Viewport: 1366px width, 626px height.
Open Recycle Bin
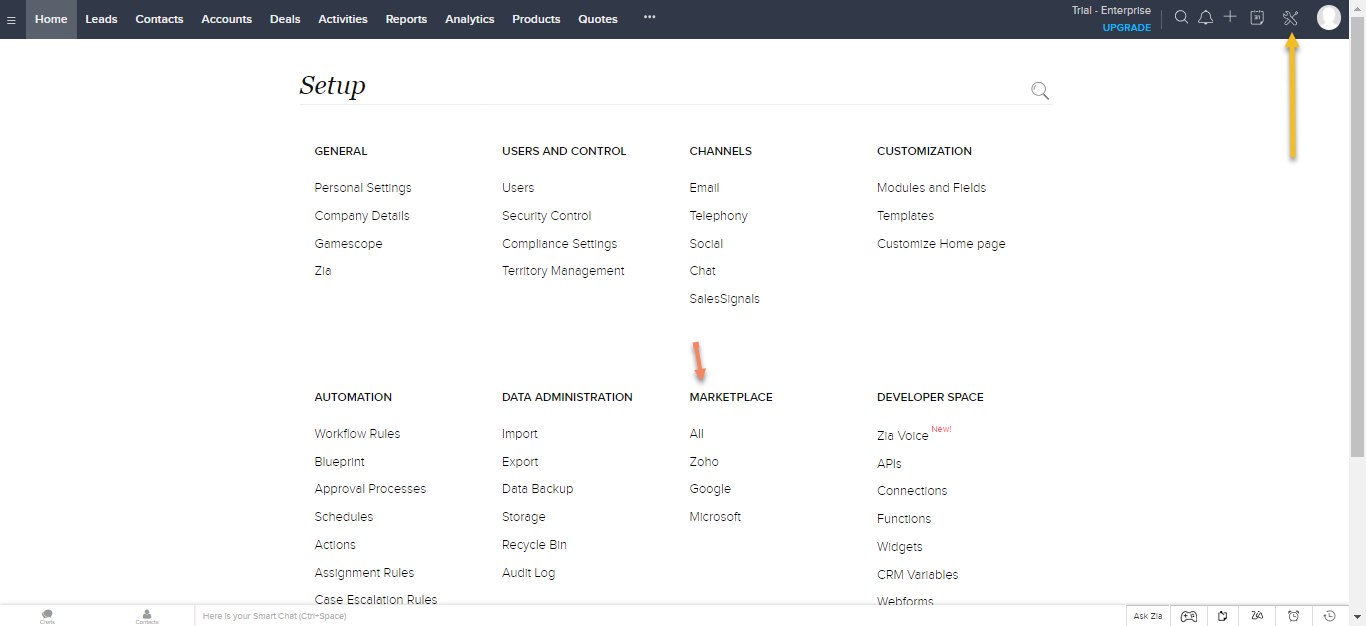(x=534, y=545)
